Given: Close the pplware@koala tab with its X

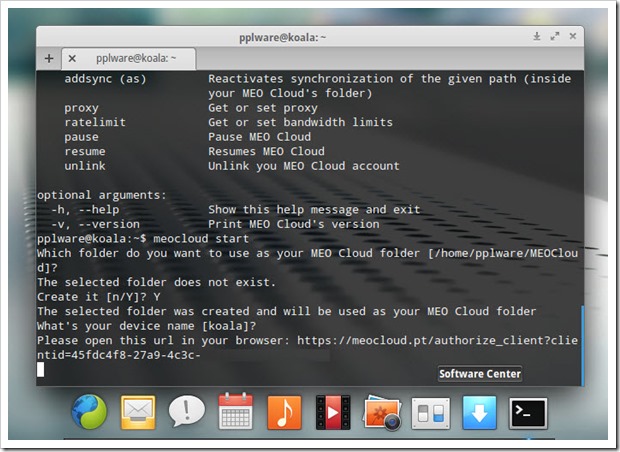Looking at the screenshot, I should pyautogui.click(x=72, y=59).
